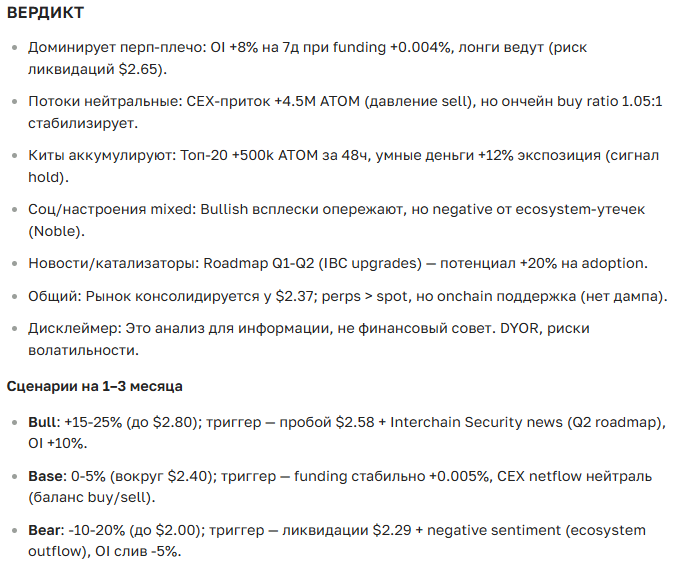Click the Сценарии на 1–3 месяца heading
The height and width of the screenshot is (566, 680).
(x=94, y=385)
